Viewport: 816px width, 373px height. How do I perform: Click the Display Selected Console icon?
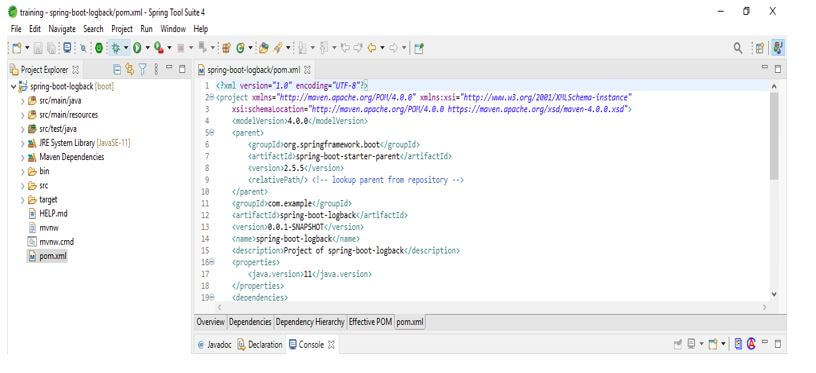click(x=691, y=344)
